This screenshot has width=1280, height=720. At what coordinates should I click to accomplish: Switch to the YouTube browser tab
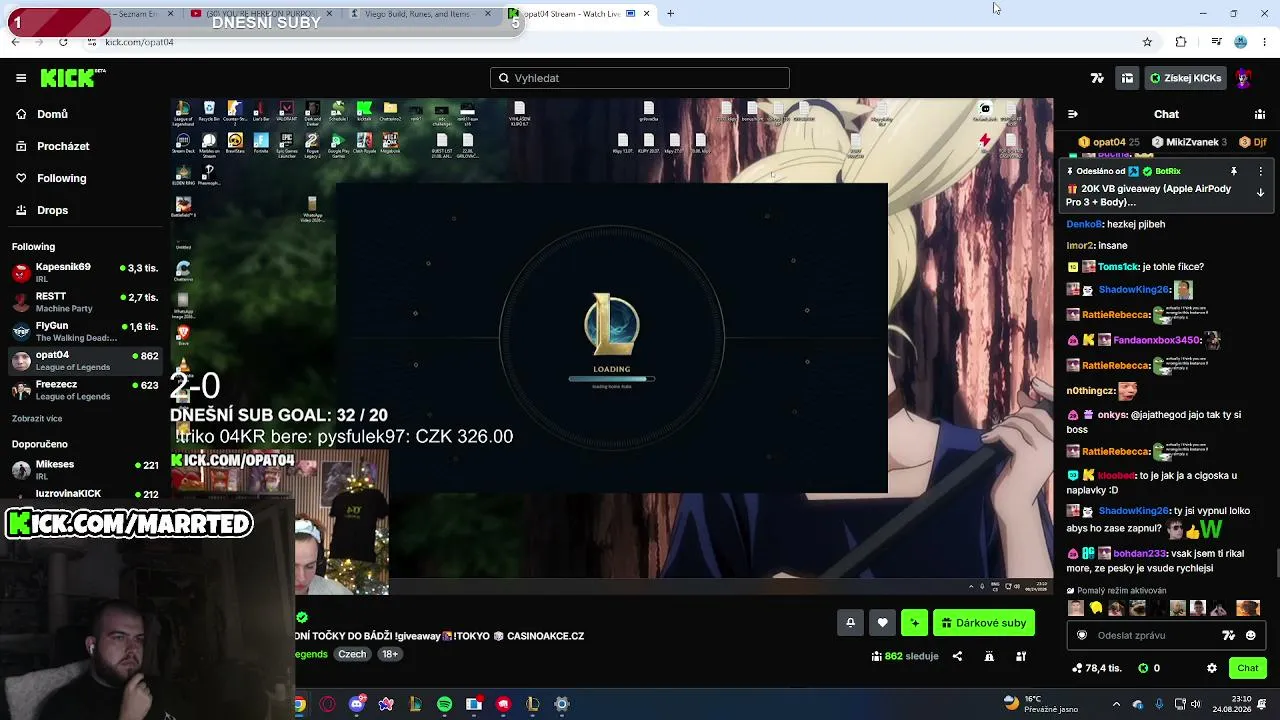click(x=262, y=14)
